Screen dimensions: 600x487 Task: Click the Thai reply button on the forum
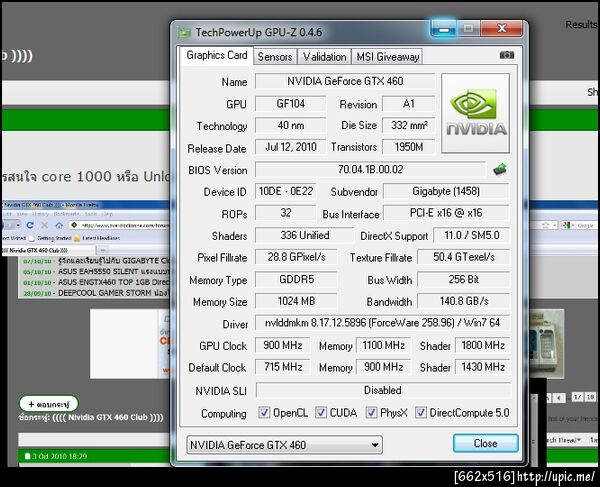(49, 404)
